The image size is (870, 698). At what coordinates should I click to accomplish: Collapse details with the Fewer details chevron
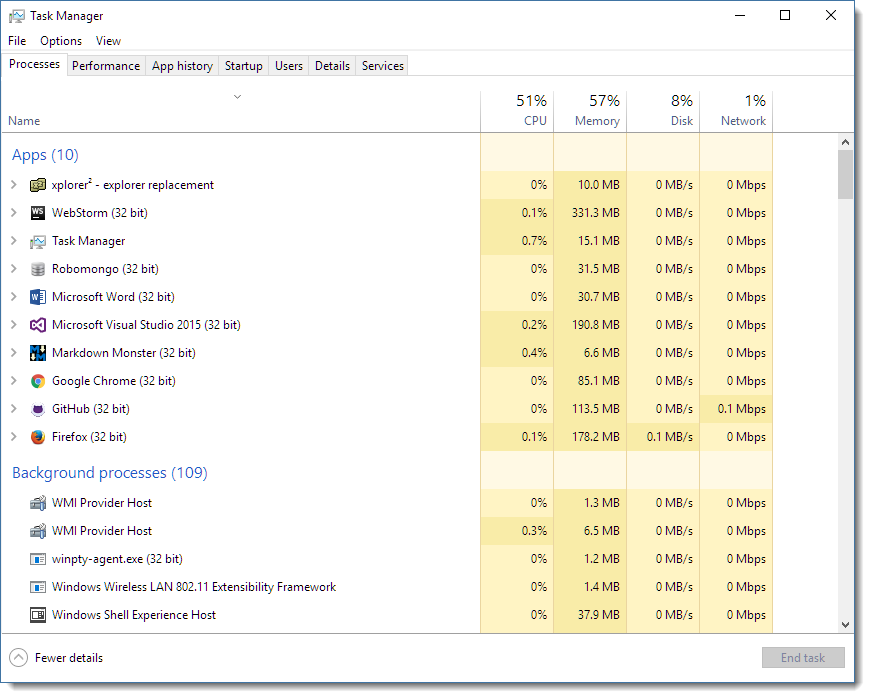click(x=18, y=657)
